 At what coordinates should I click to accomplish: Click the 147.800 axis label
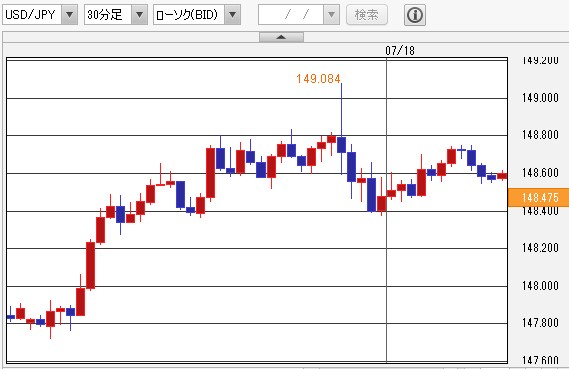point(540,323)
